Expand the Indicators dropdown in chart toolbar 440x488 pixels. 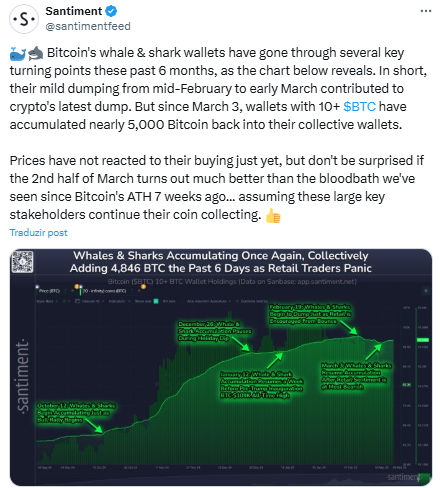pos(119,301)
